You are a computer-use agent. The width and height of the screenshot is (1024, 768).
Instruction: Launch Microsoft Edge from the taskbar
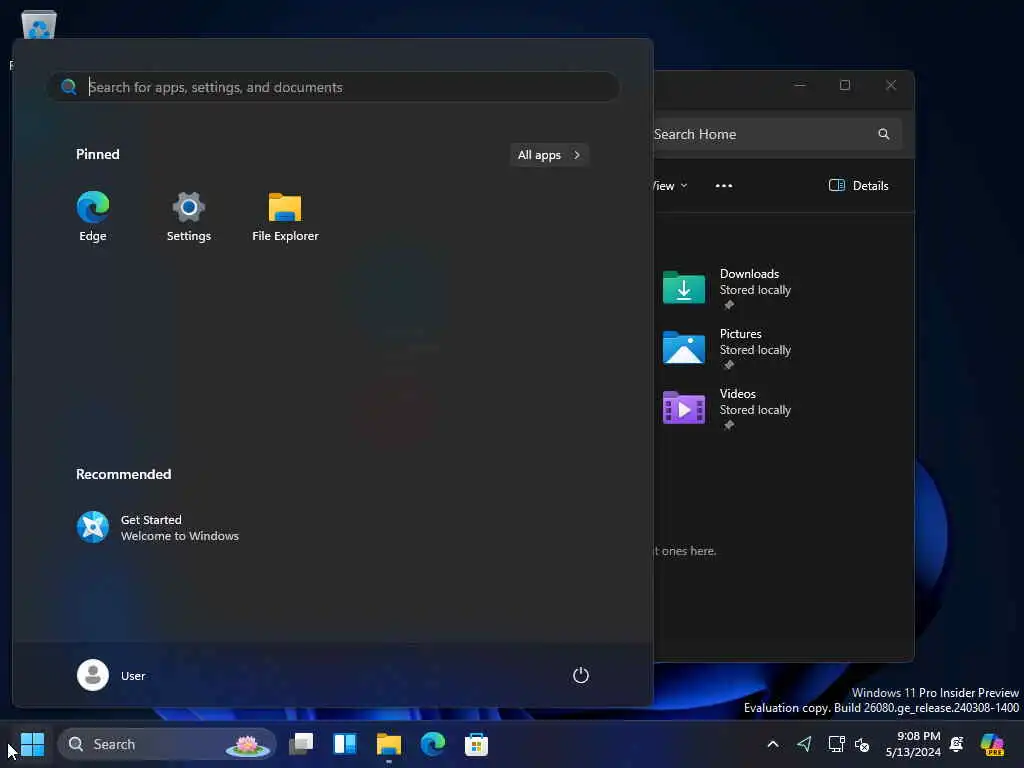[432, 744]
